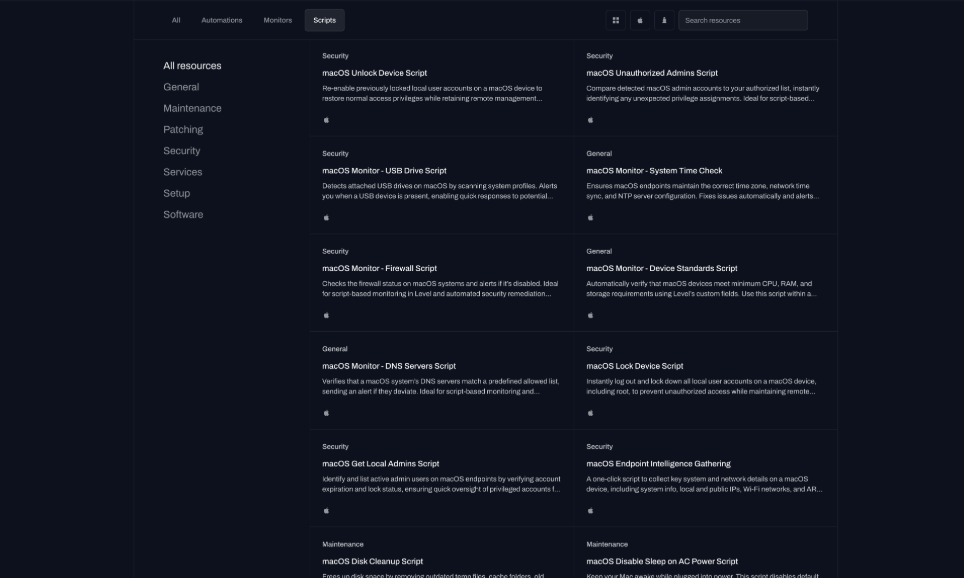Click Apple icon under macOS Lock Device Script
964x578 pixels.
(590, 413)
